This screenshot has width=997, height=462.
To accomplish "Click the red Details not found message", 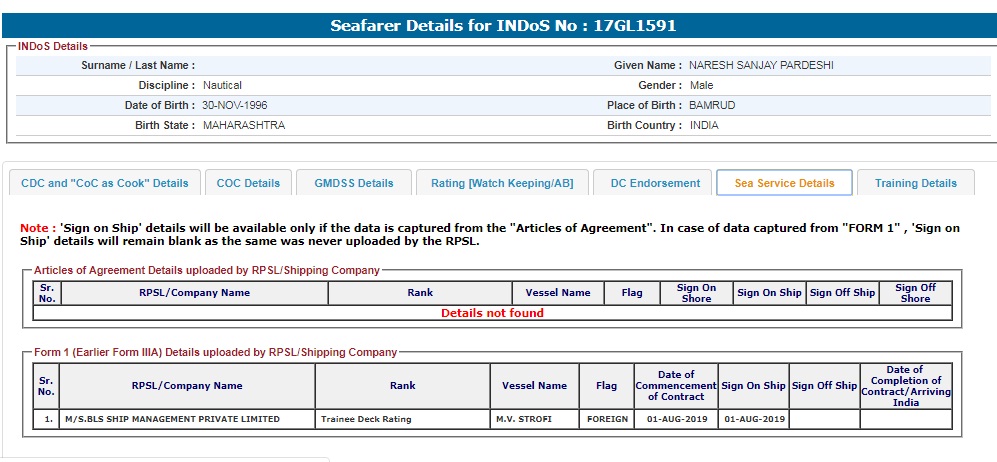I will pos(492,313).
